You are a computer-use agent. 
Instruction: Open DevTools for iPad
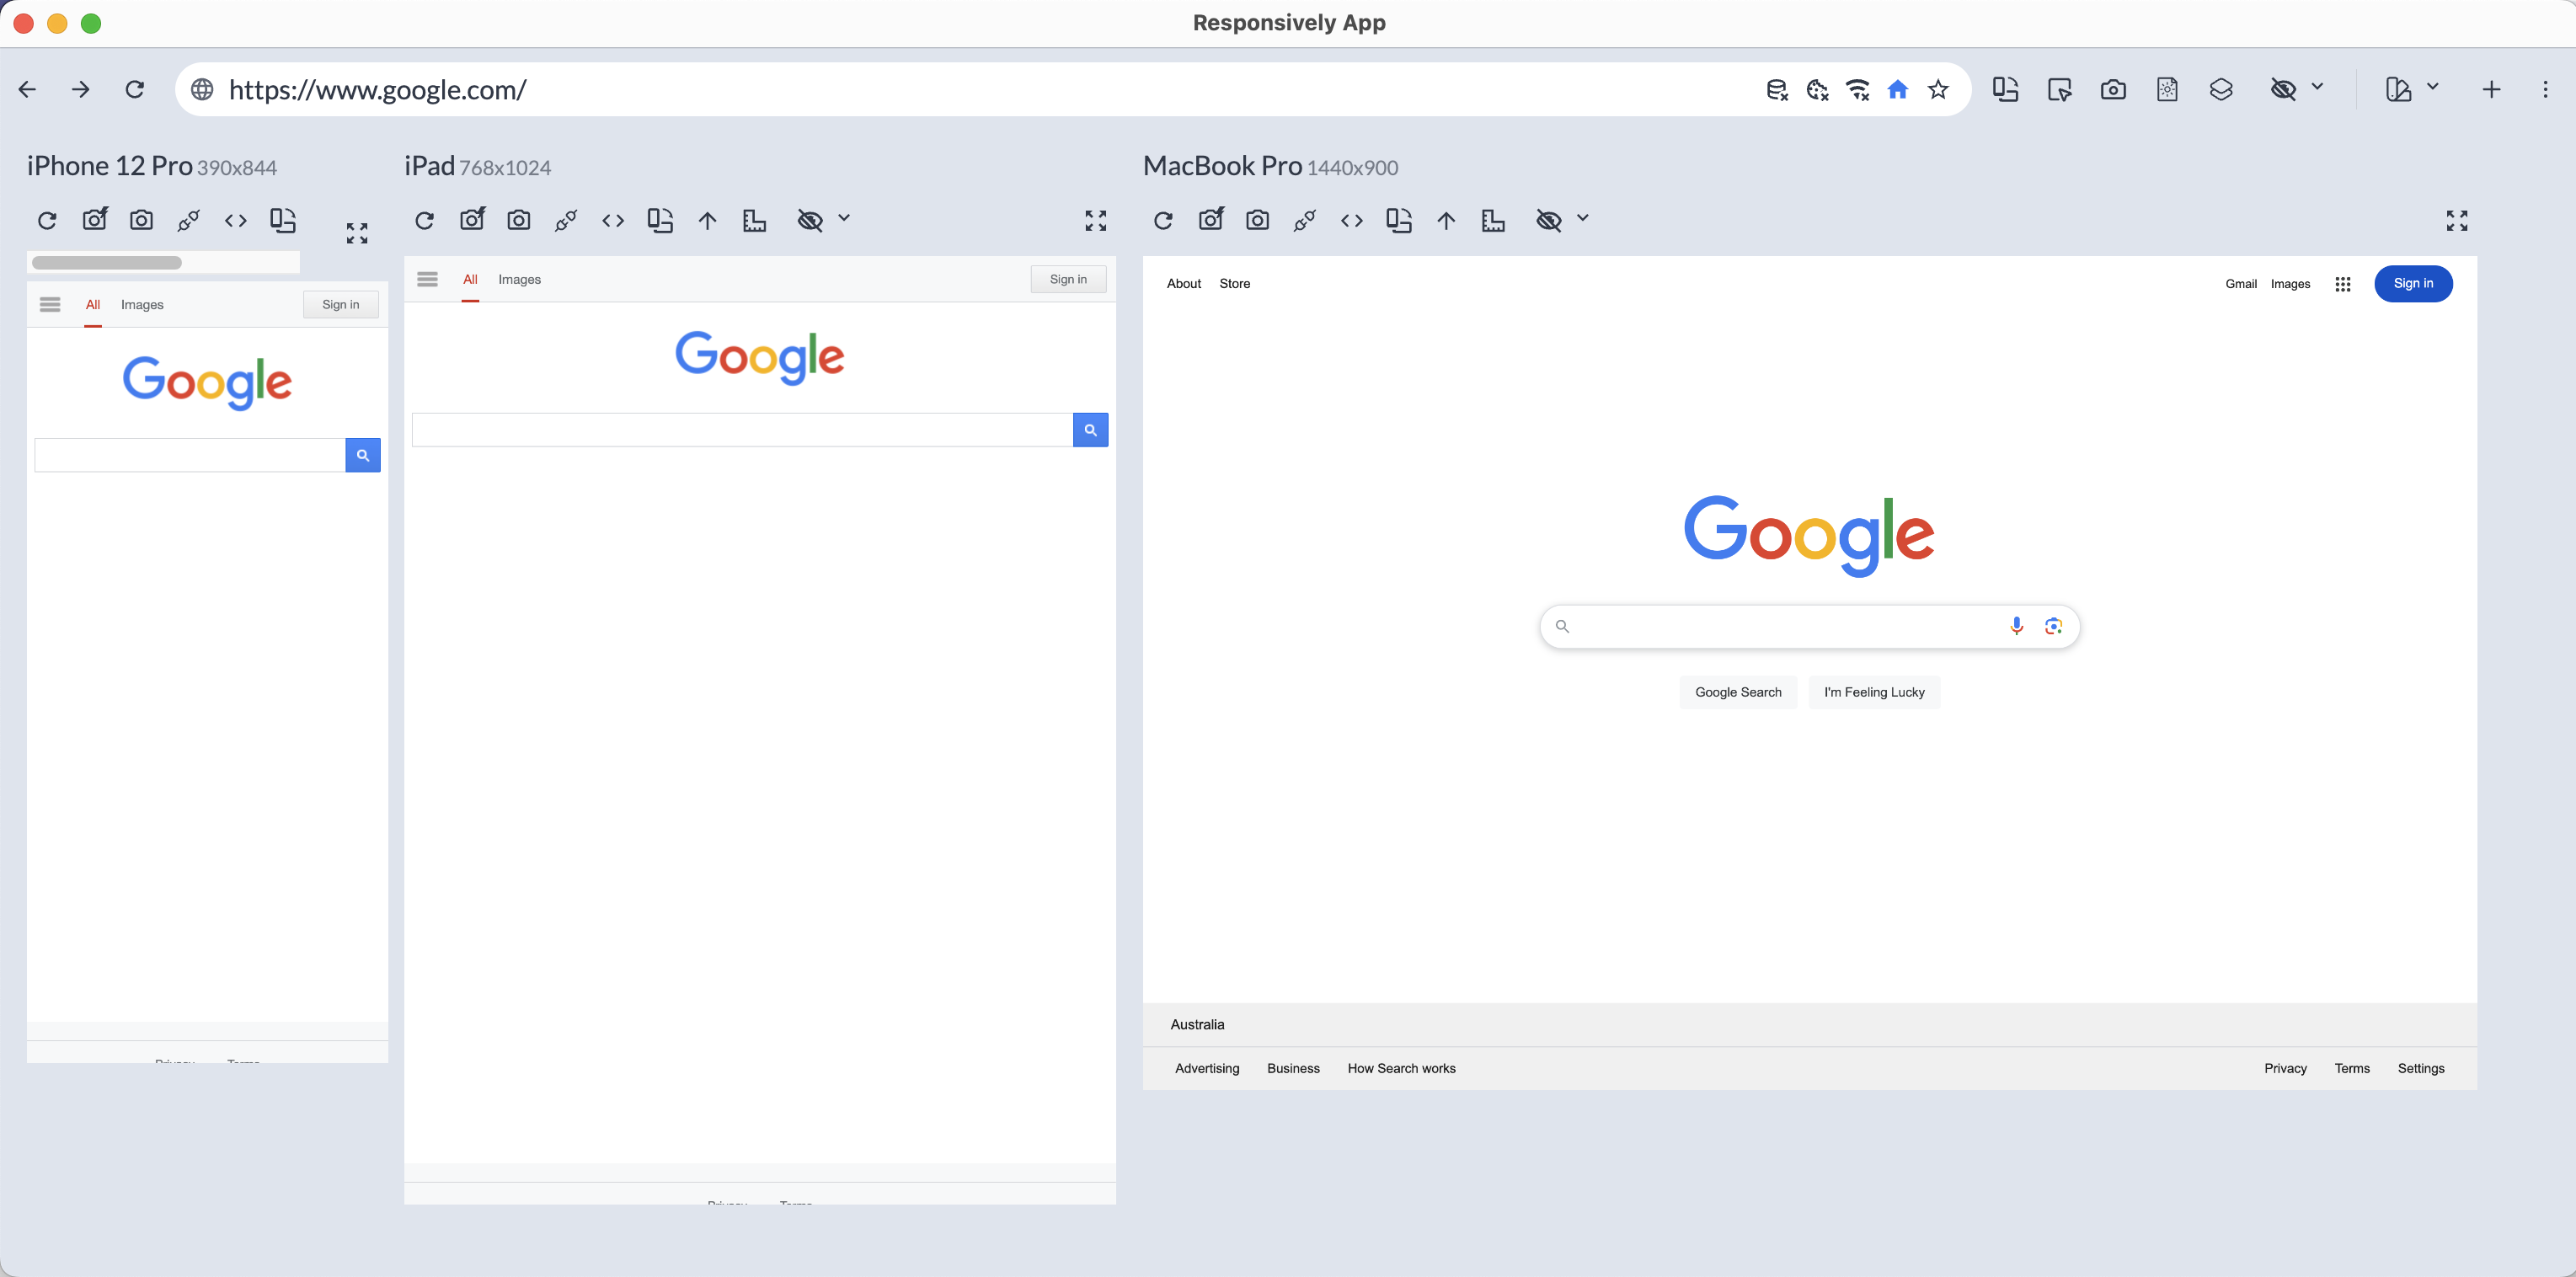click(613, 220)
